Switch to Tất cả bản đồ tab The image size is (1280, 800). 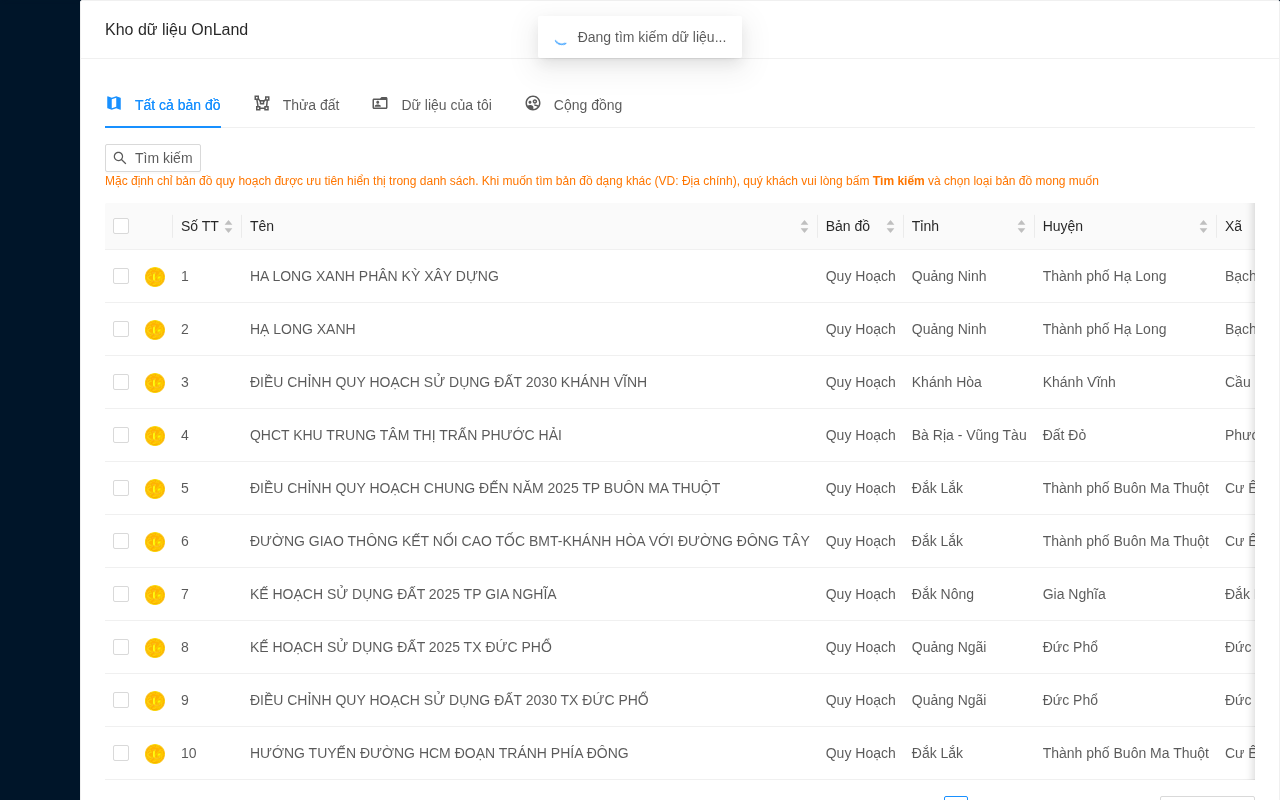(163, 105)
